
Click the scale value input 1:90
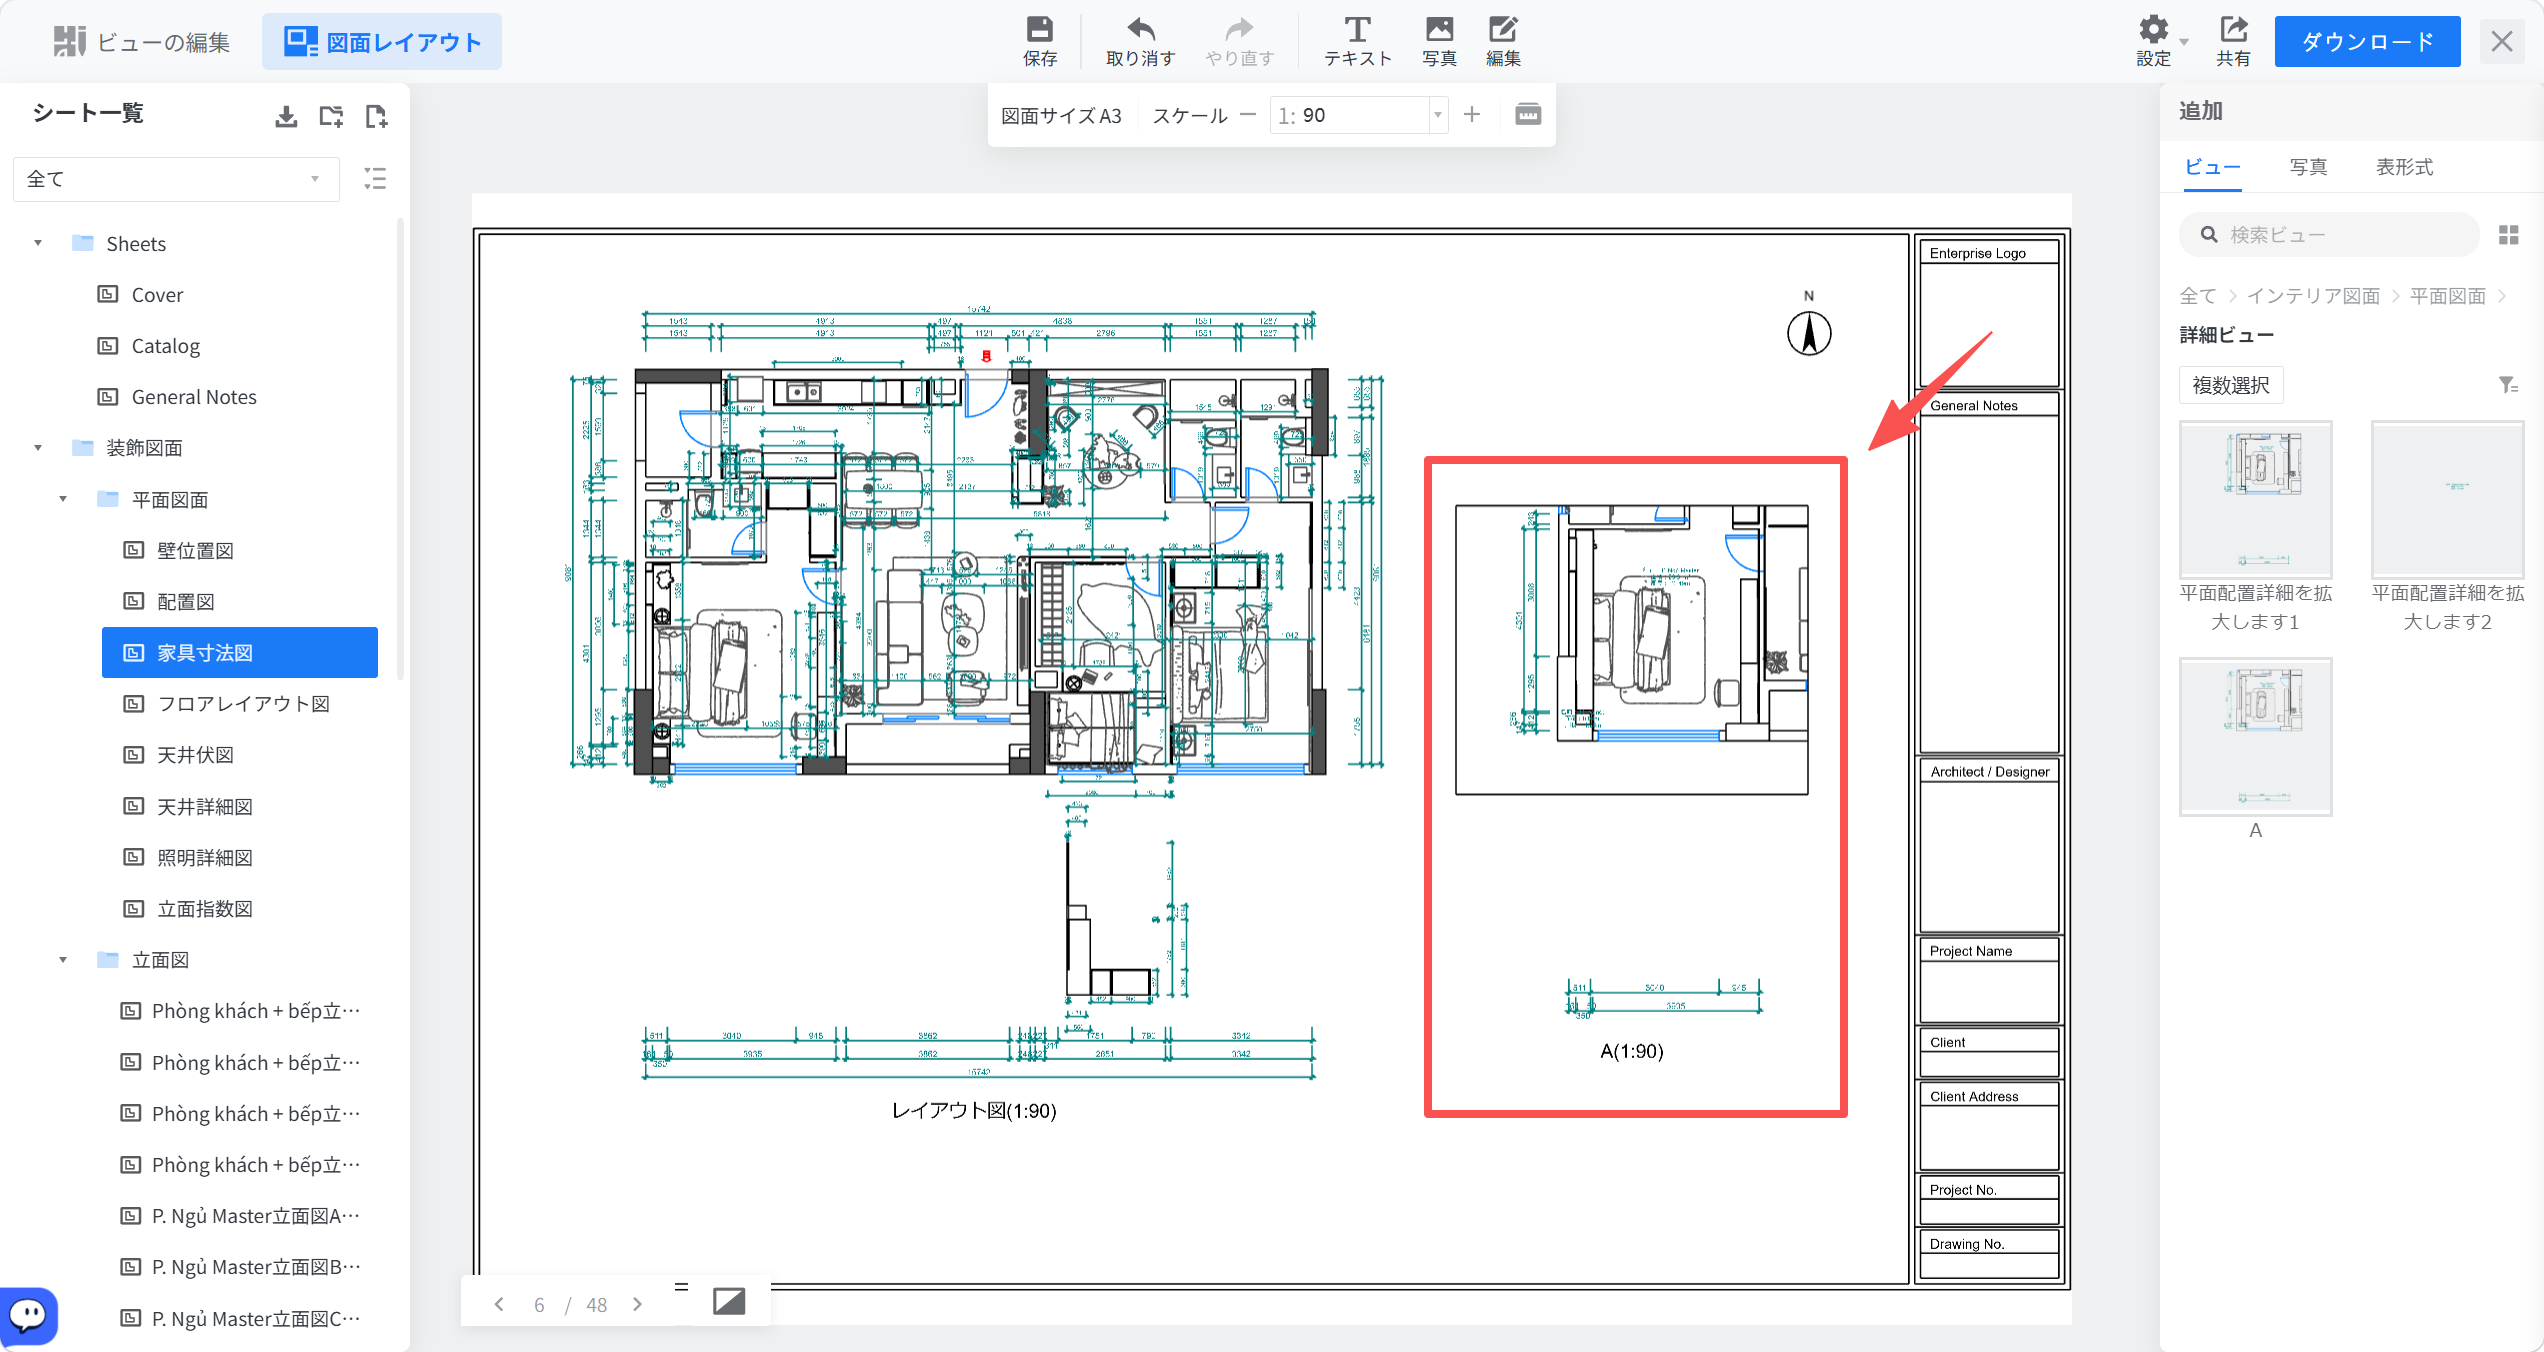point(1350,115)
